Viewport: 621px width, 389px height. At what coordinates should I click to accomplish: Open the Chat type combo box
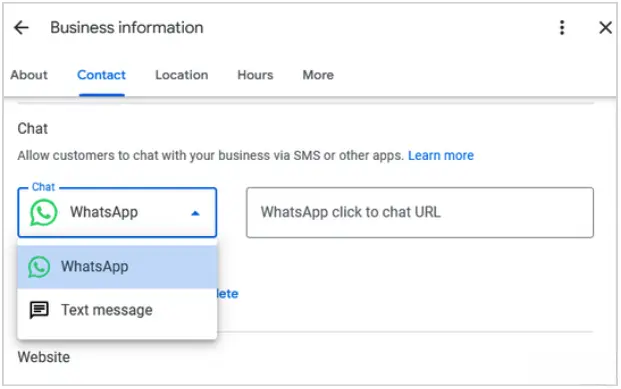pyautogui.click(x=117, y=213)
